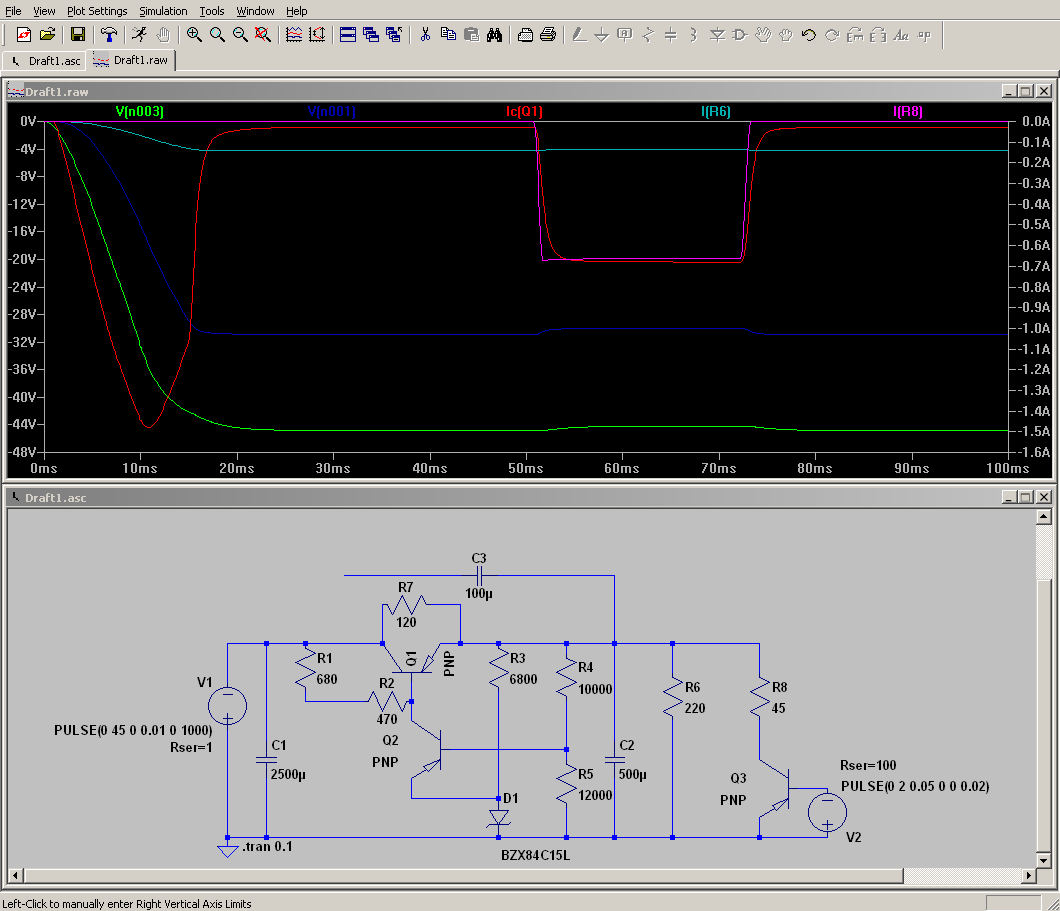Click the I(R8) magenta trace label
The image size is (1060, 911).
point(908,112)
